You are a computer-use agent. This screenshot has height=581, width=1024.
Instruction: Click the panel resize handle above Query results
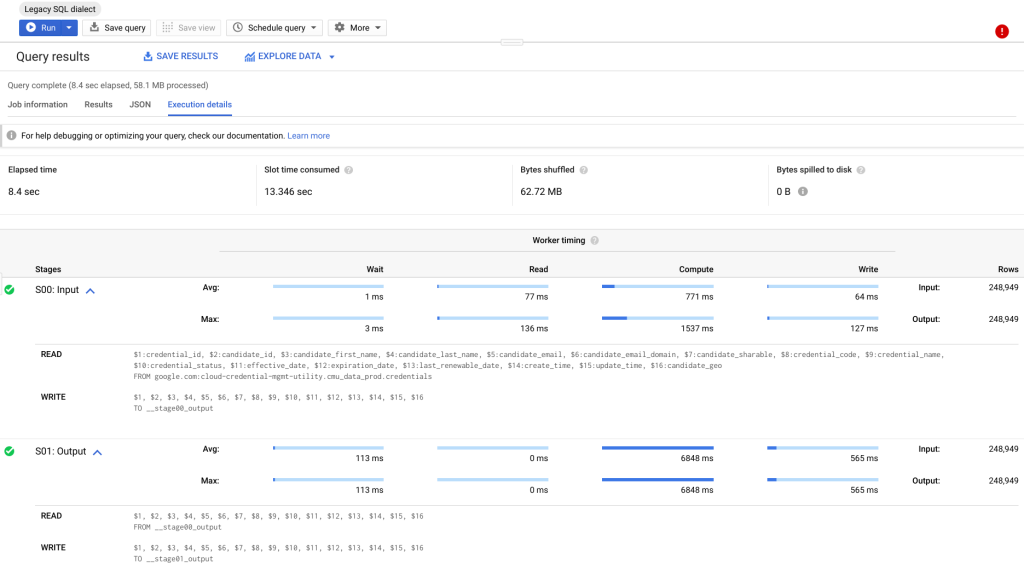[x=511, y=42]
